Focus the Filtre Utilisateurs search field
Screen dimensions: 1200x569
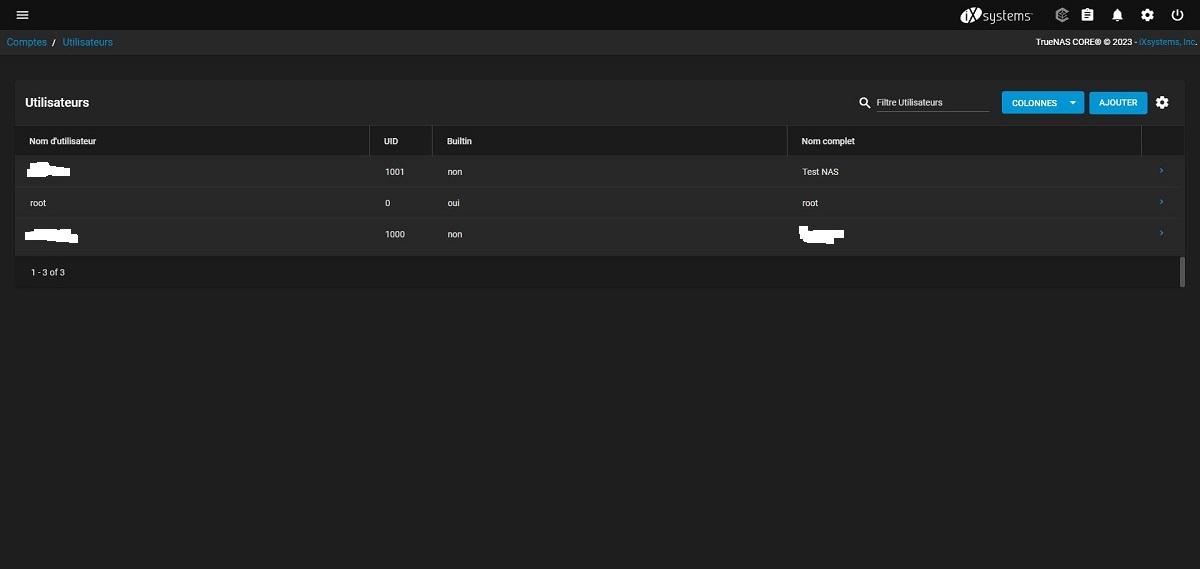click(x=932, y=103)
